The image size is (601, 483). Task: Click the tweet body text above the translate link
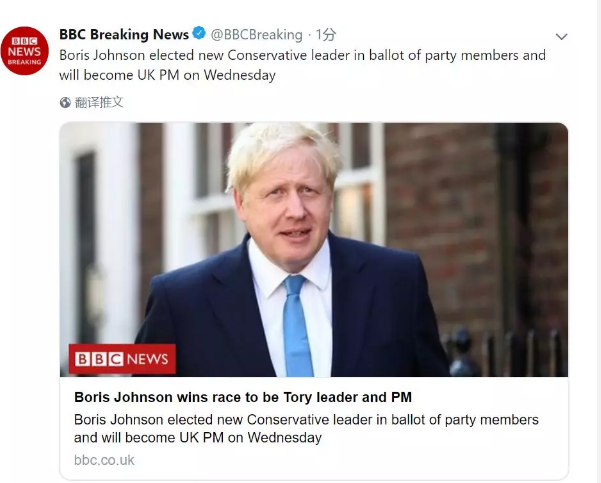[302, 65]
